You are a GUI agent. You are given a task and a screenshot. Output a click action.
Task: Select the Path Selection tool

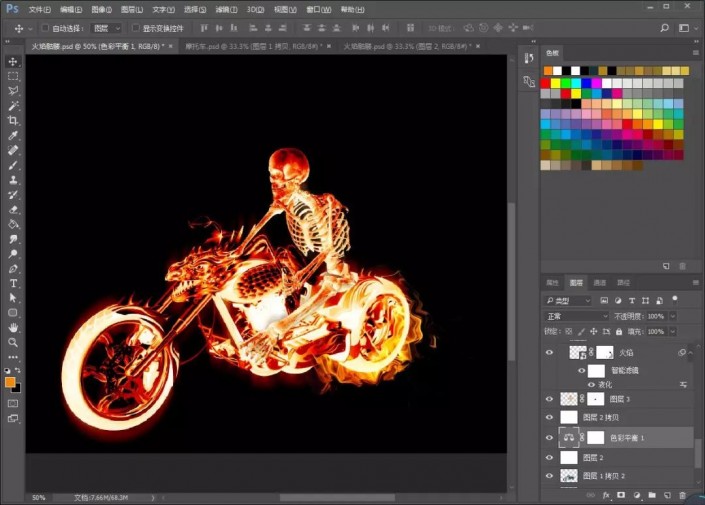point(13,298)
